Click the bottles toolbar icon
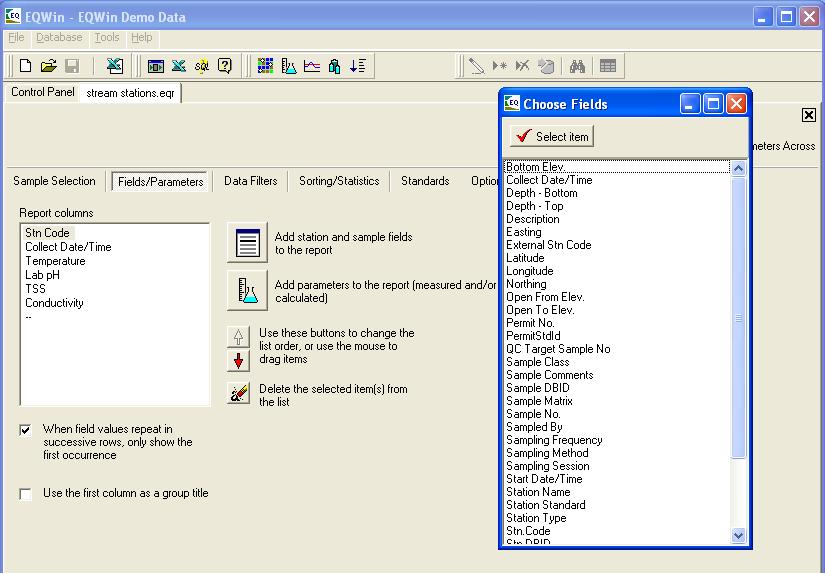Viewport: 825px width, 574px height. (335, 66)
